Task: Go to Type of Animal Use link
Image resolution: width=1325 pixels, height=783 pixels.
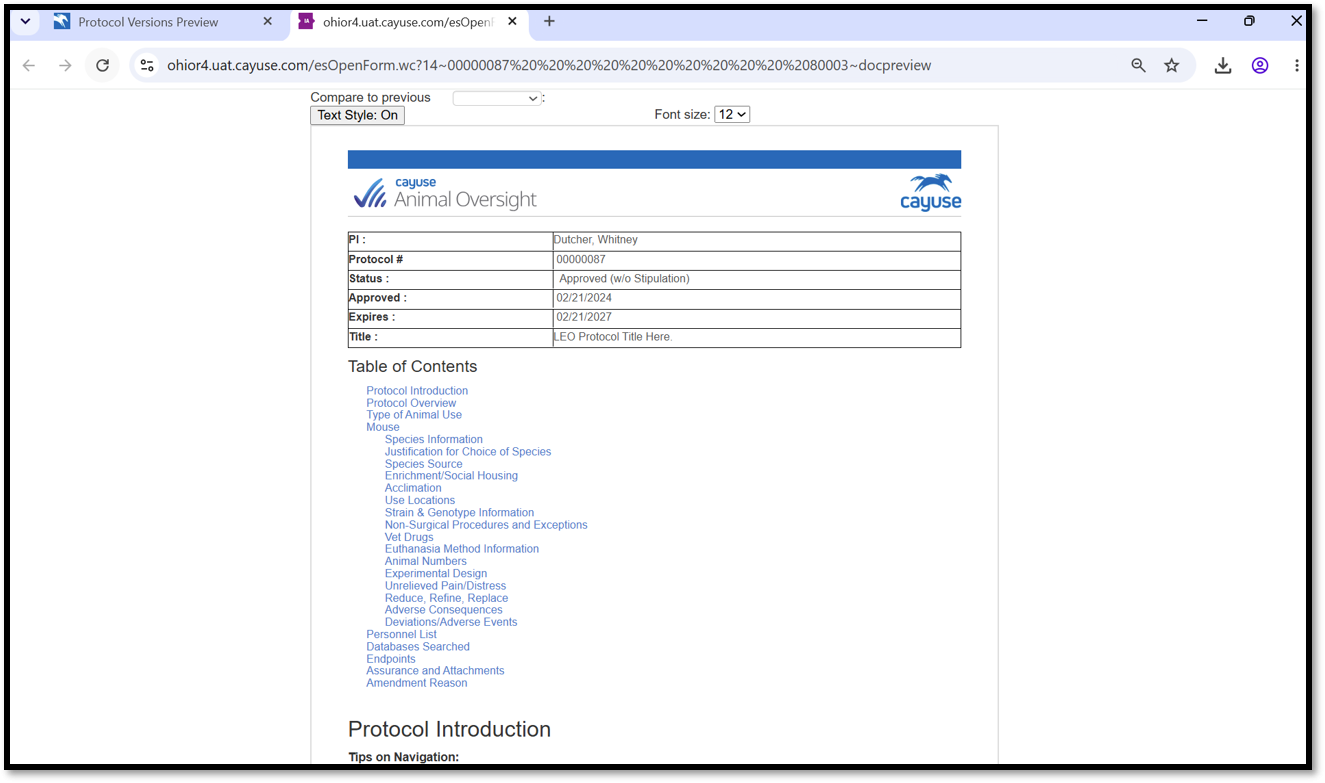Action: tap(414, 415)
